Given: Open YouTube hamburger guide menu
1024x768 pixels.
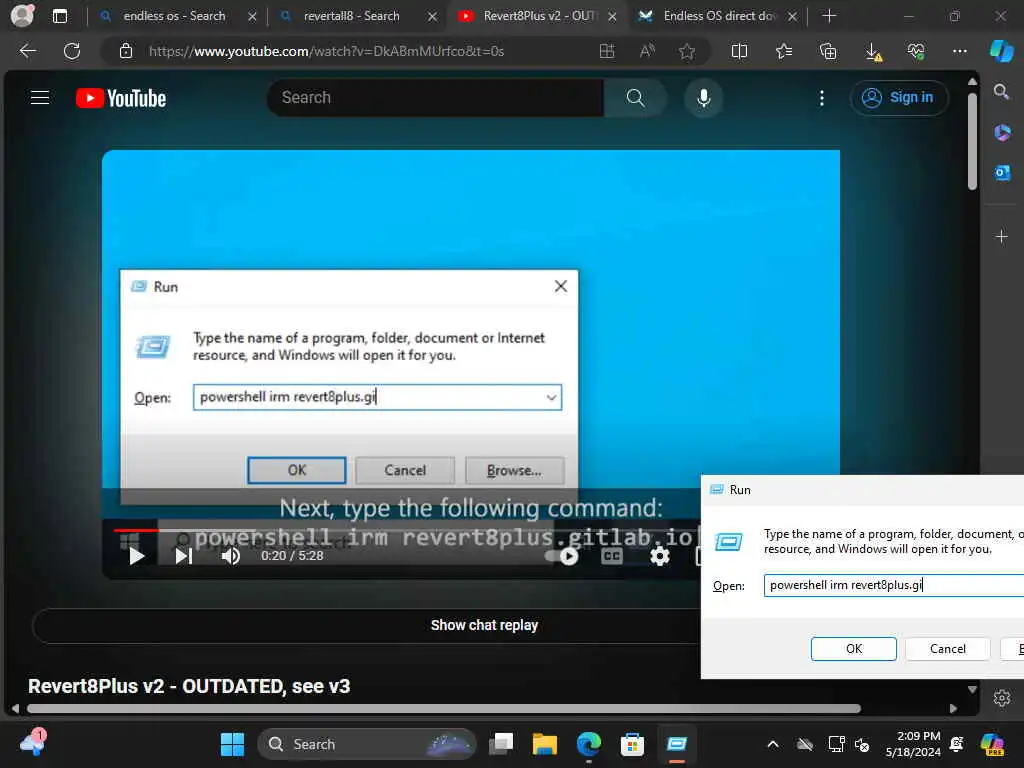Looking at the screenshot, I should coord(40,98).
